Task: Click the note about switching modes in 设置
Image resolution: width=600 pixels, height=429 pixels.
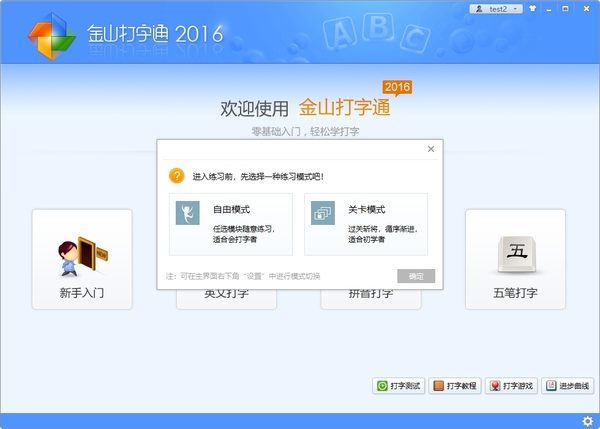Action: point(243,276)
